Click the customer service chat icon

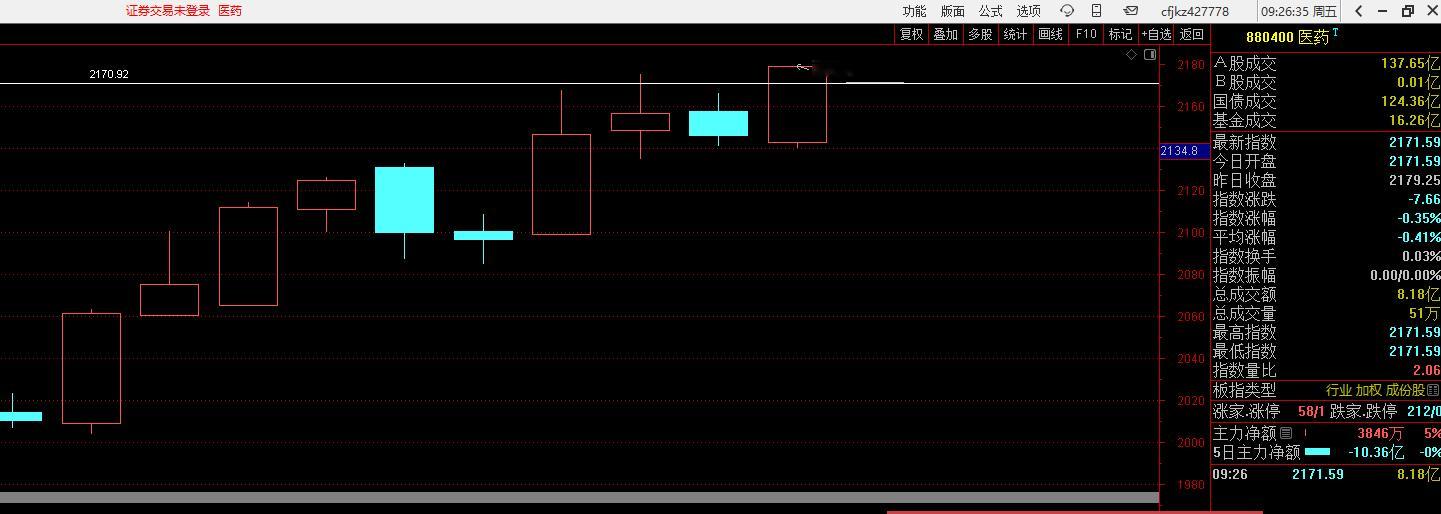[x=1067, y=11]
